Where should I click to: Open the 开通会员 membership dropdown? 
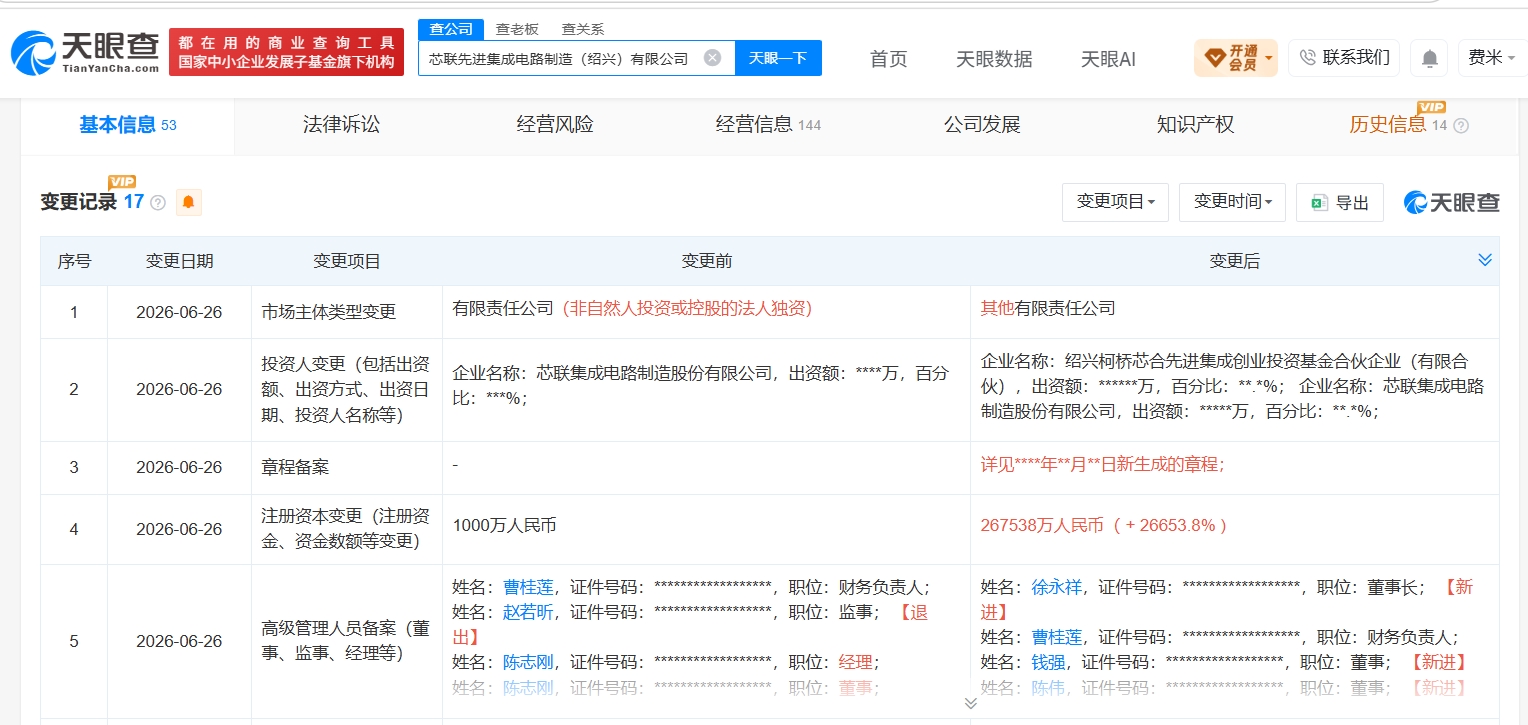[x=1236, y=58]
